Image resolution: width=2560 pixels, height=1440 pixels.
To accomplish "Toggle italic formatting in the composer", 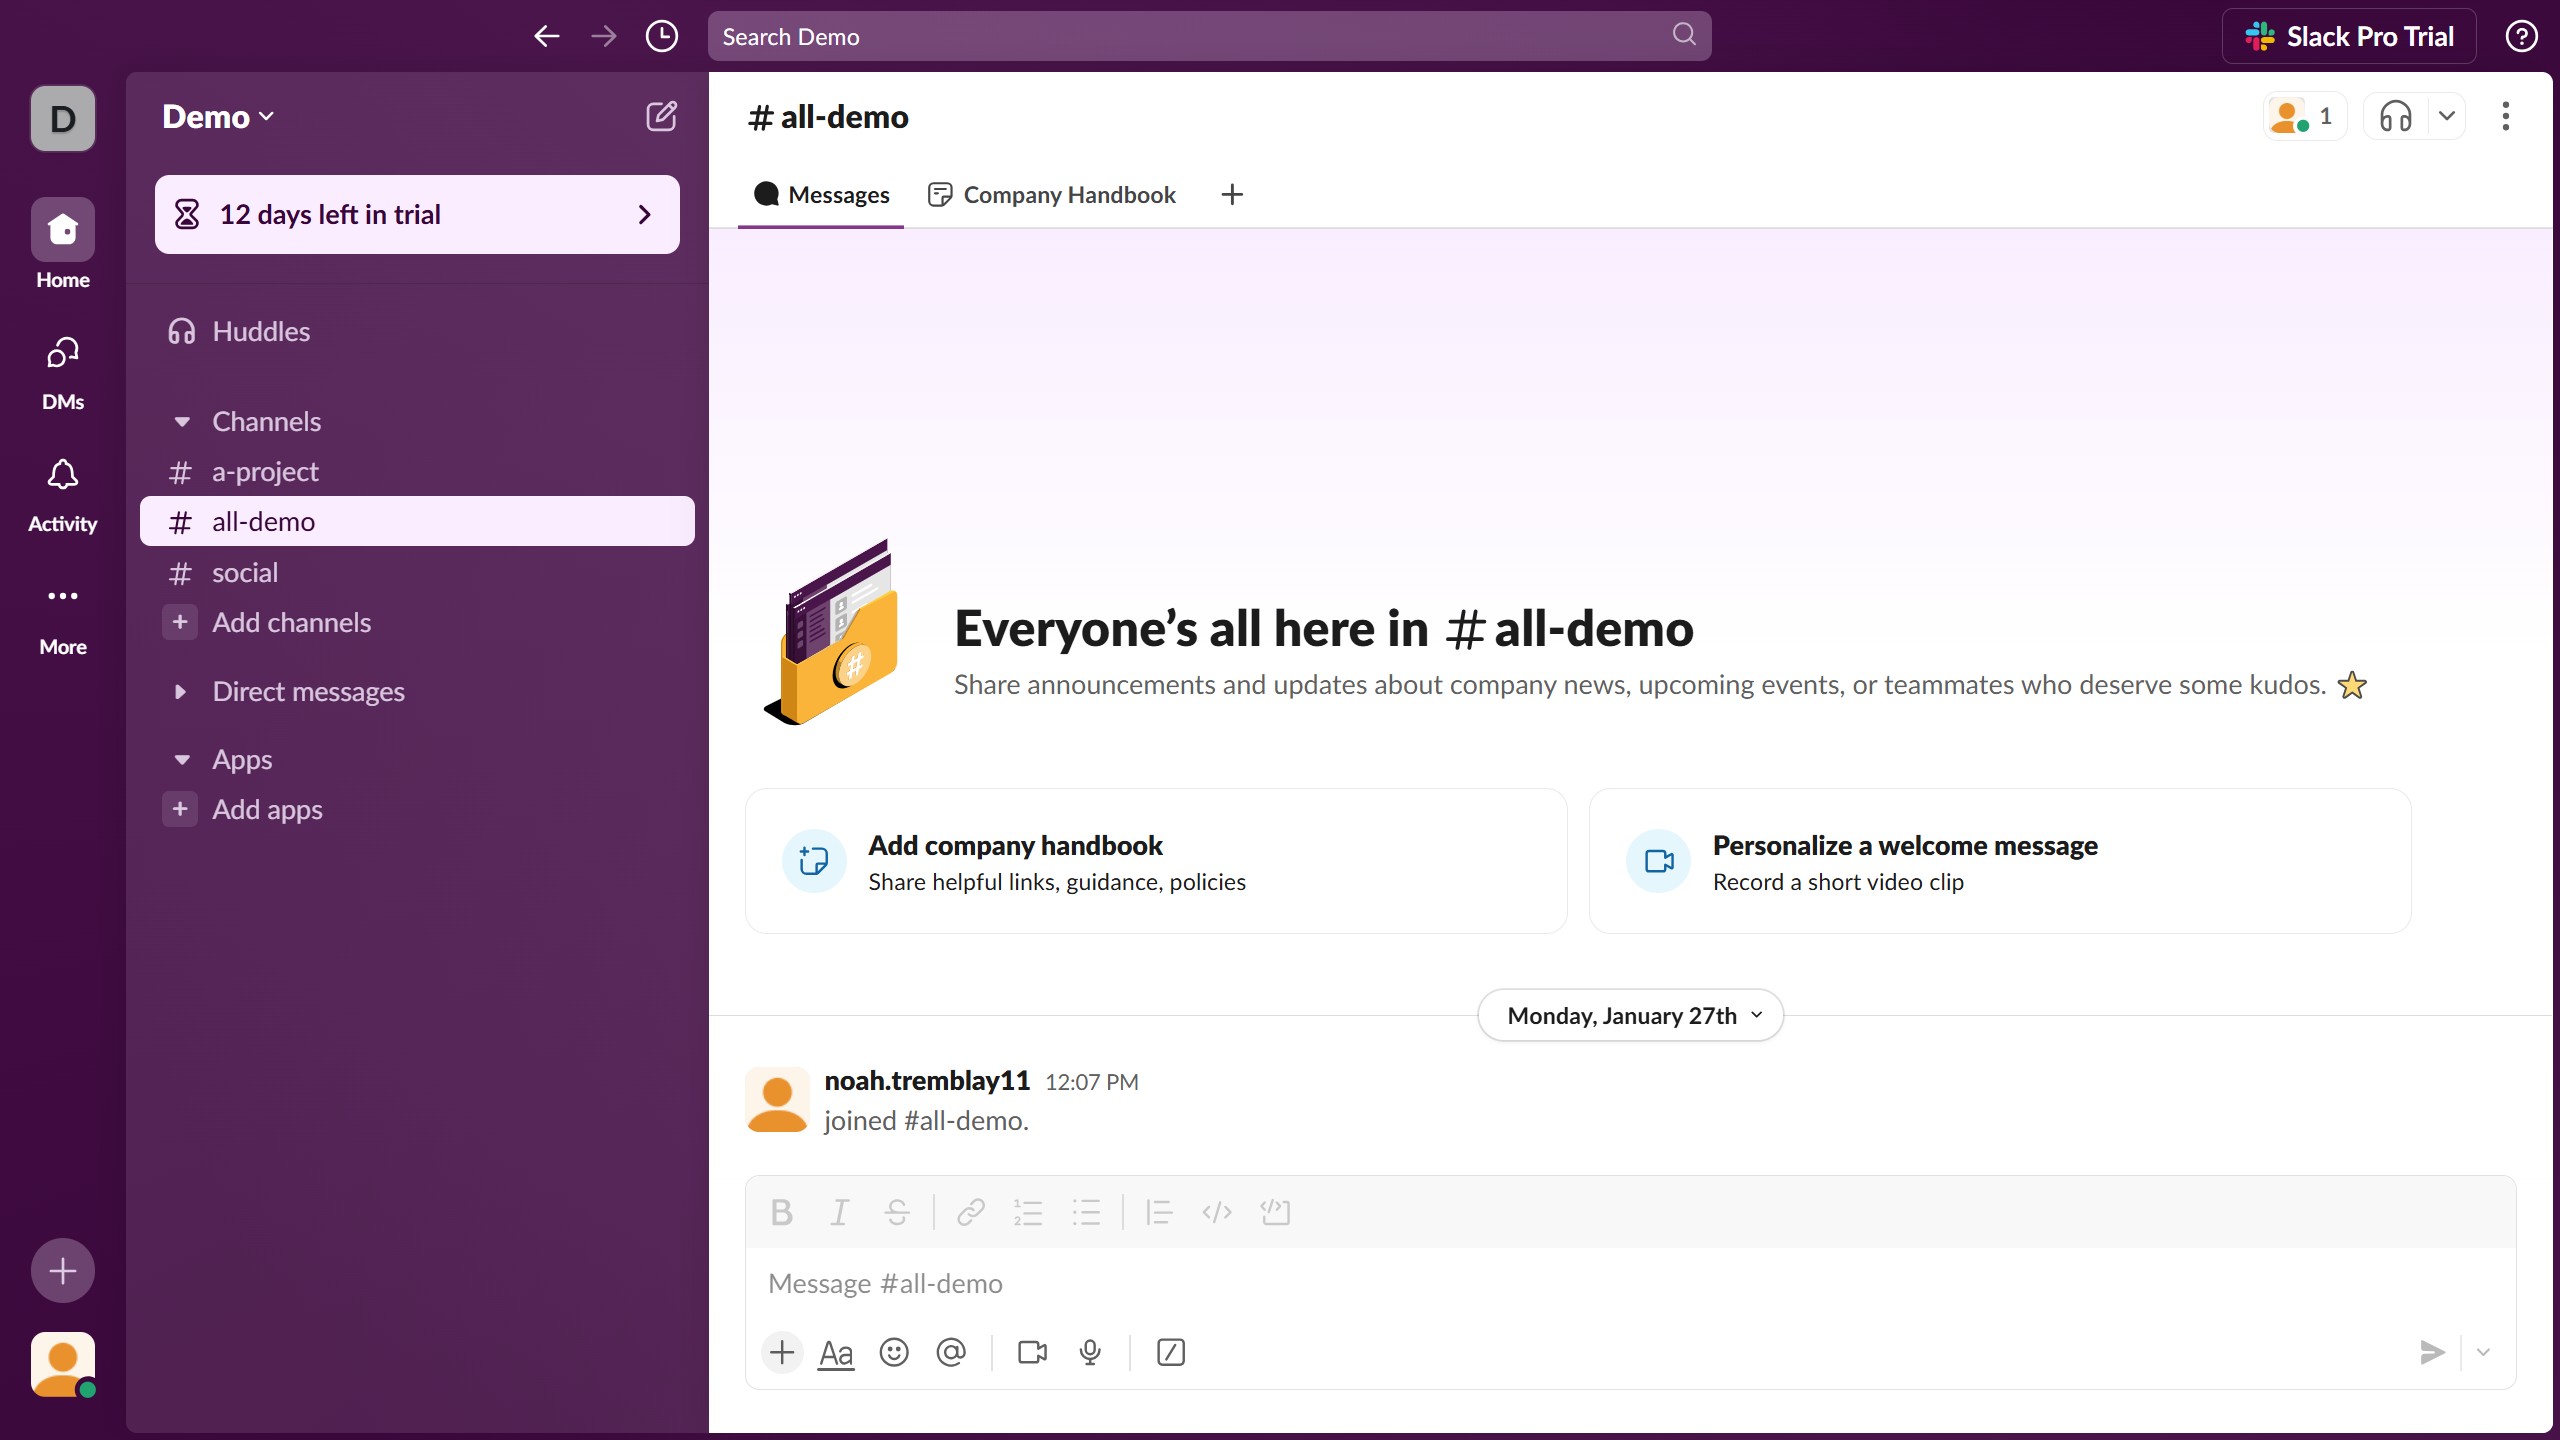I will (x=839, y=1212).
